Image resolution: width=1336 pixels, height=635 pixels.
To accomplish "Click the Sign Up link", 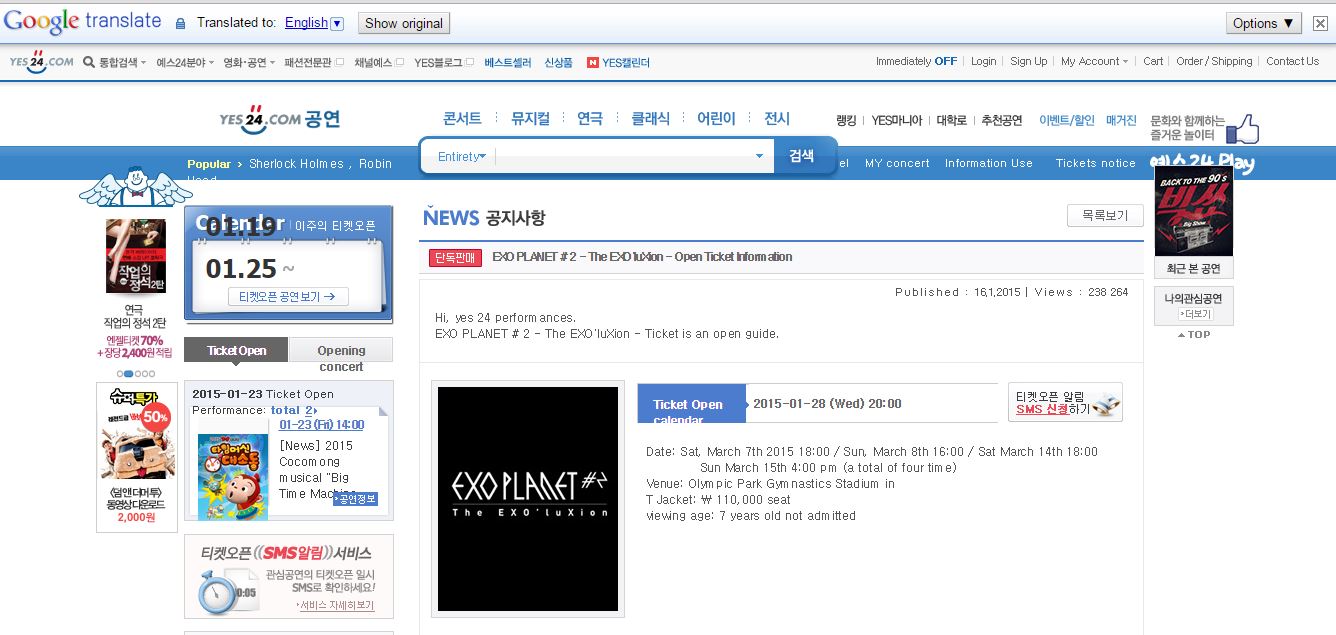I will coord(1028,61).
